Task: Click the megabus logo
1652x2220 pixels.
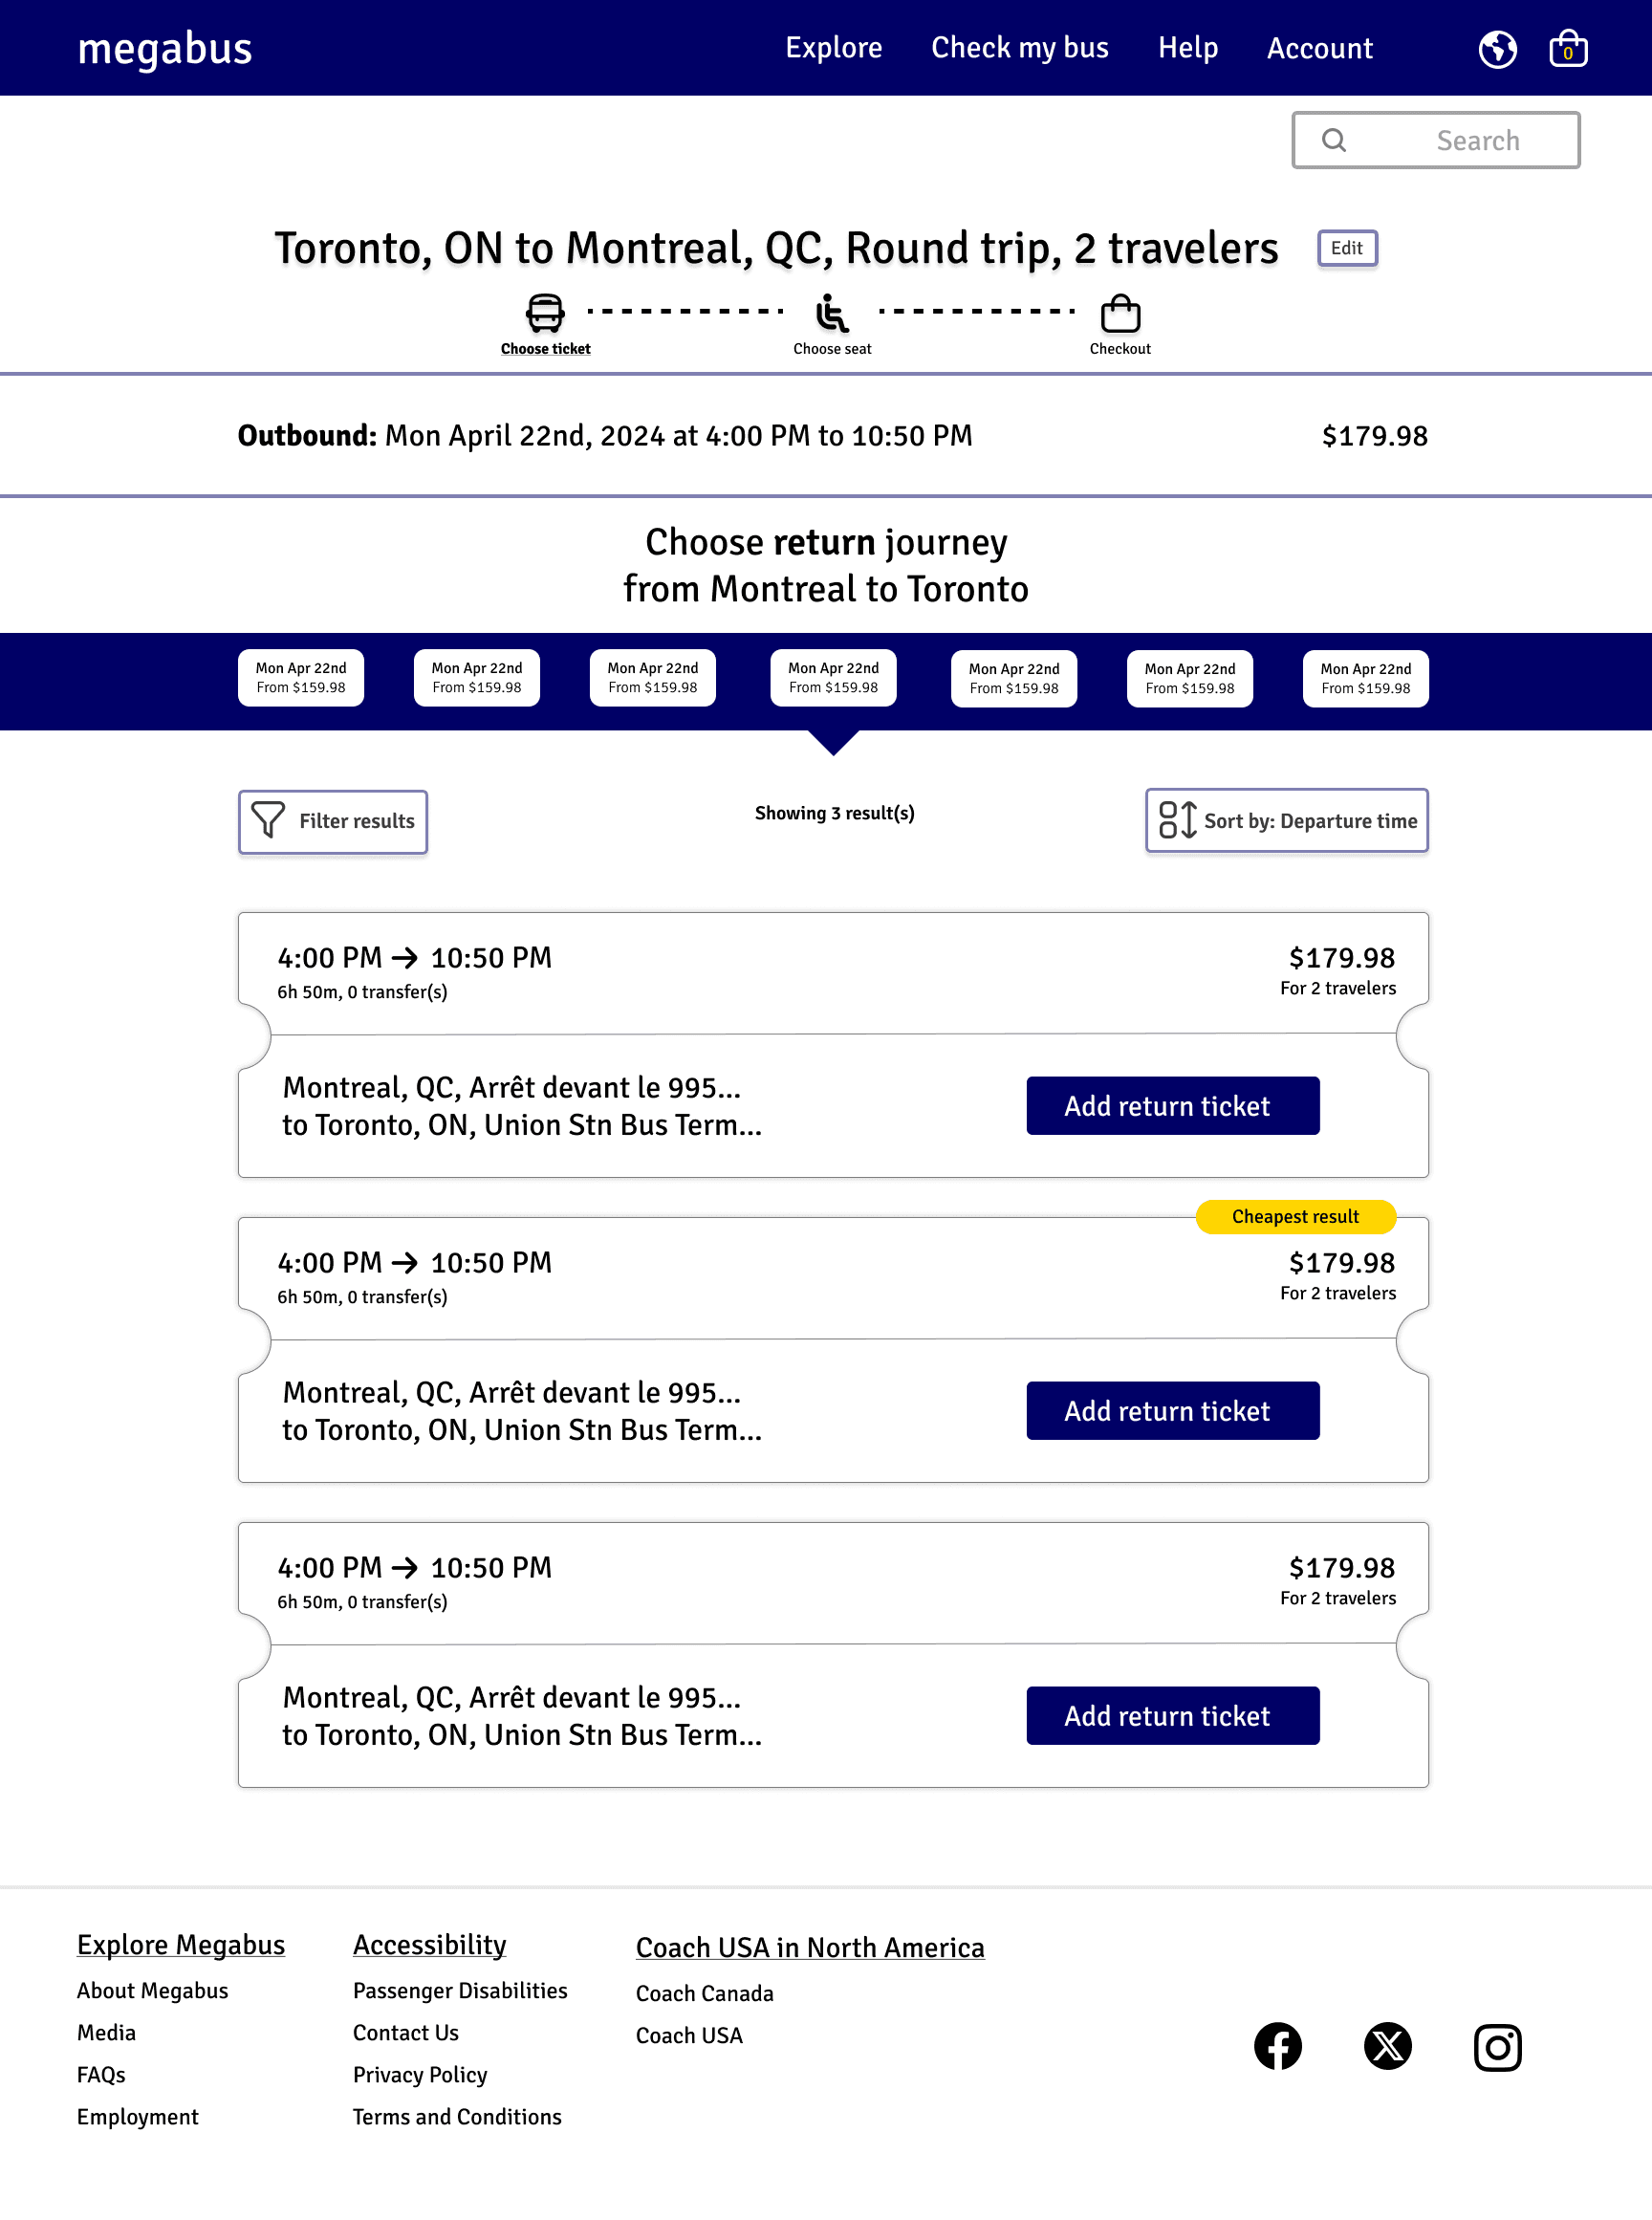Action: tap(165, 48)
